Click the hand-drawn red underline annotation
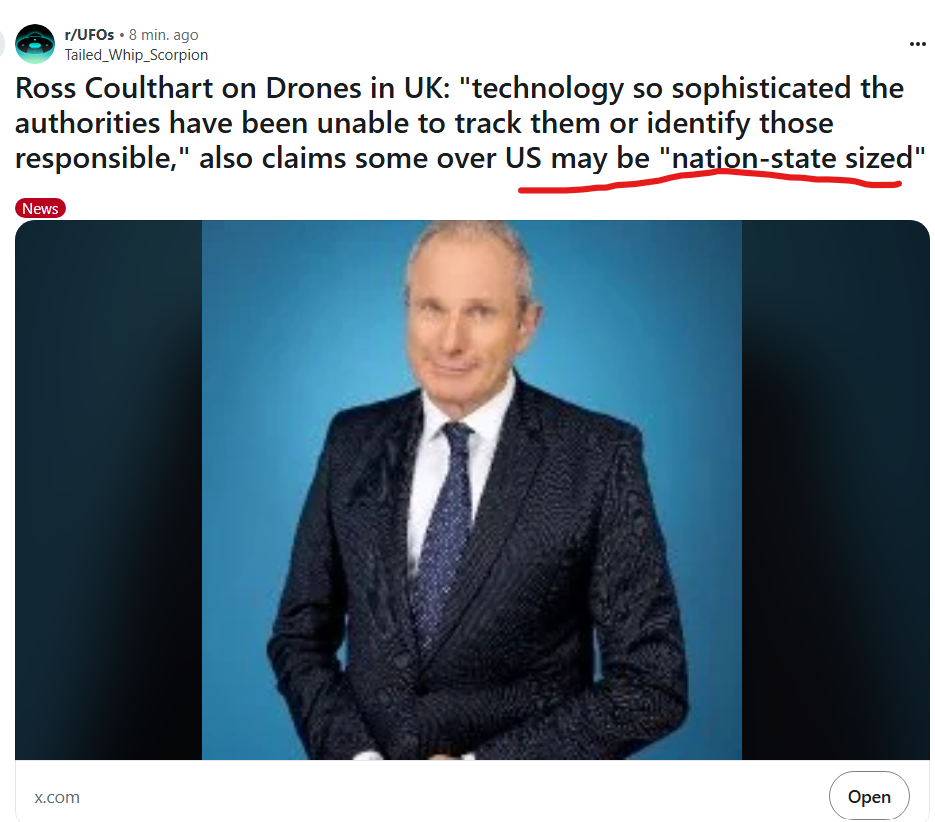This screenshot has width=935, height=822. point(710,180)
